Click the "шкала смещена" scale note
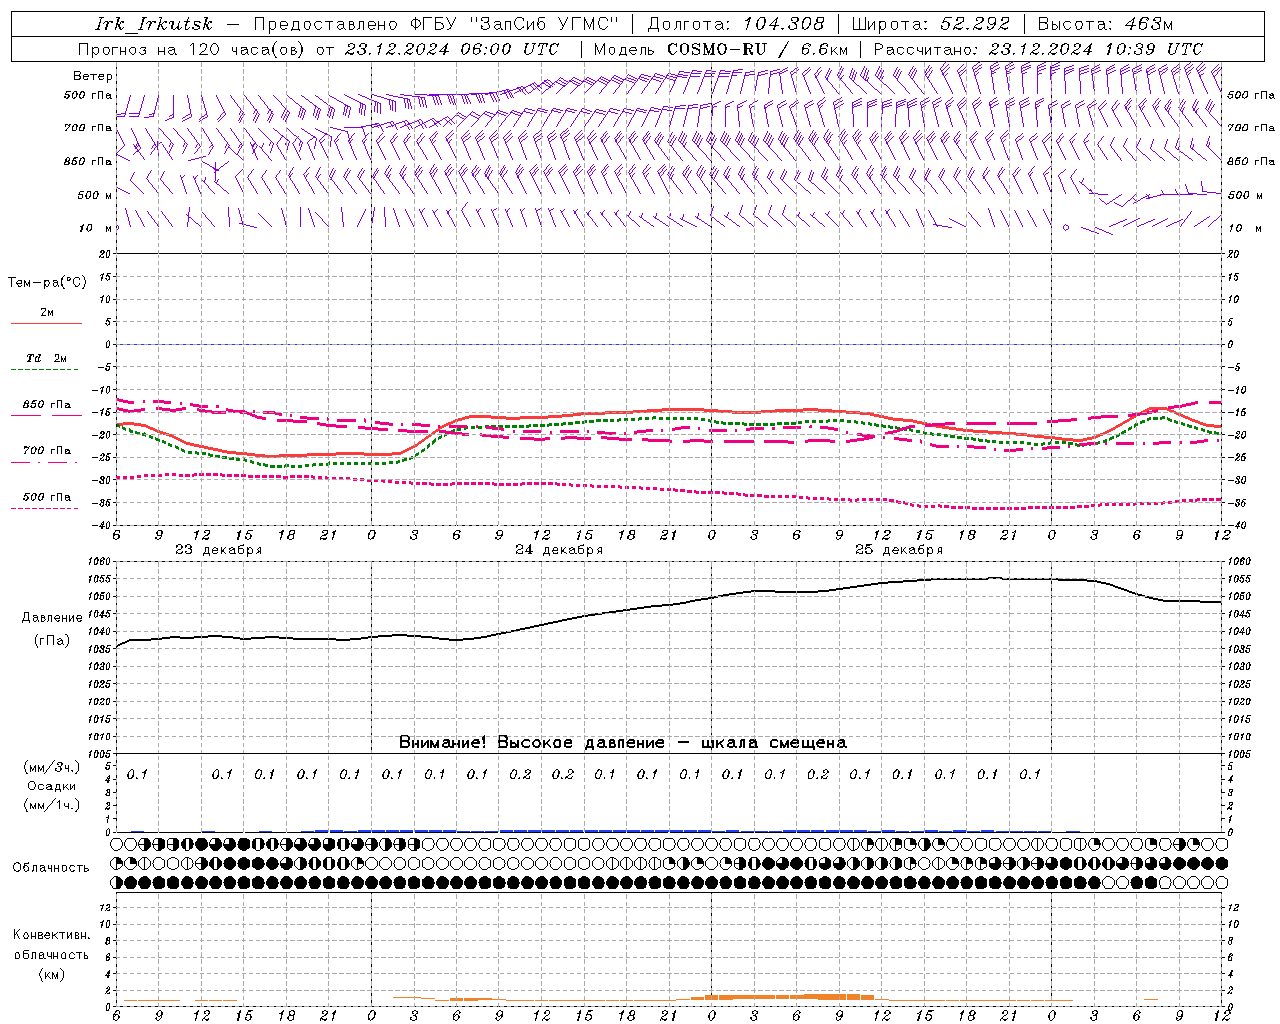 [774, 743]
